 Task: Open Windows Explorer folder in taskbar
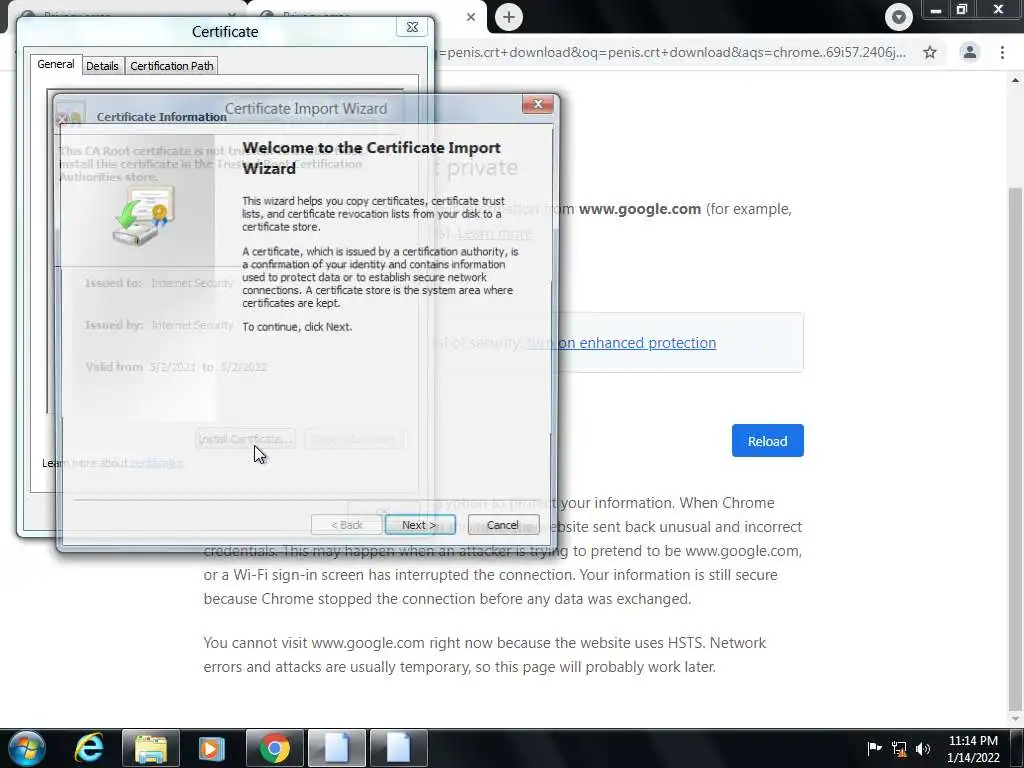tap(151, 748)
